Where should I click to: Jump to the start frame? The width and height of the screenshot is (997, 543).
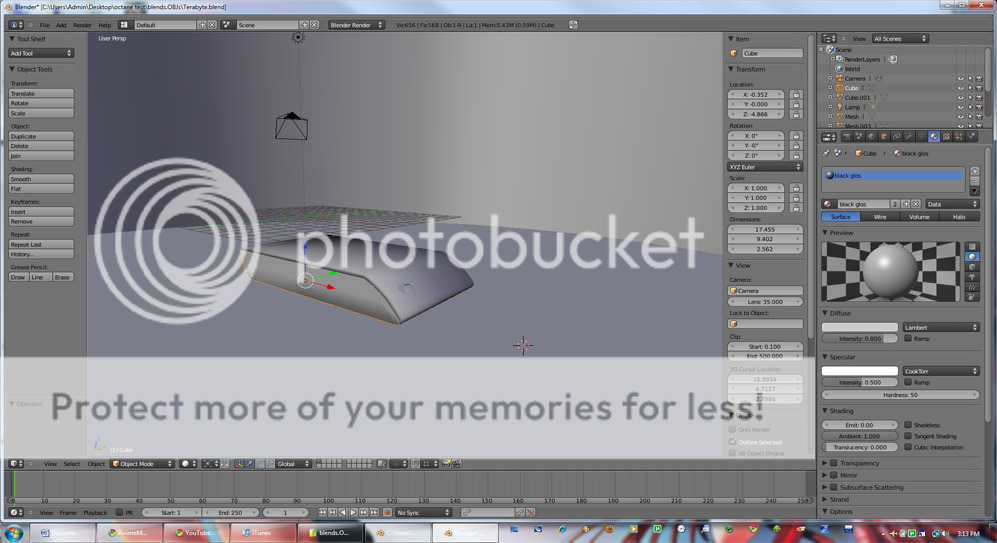(x=322, y=512)
